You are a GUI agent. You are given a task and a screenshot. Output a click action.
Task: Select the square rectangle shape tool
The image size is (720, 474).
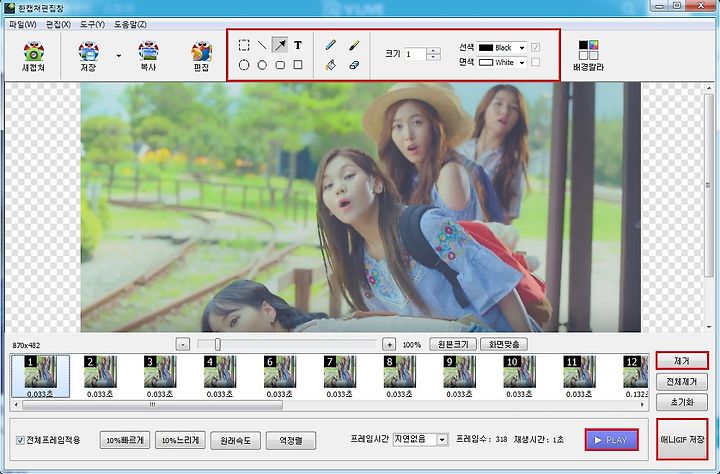pos(298,65)
